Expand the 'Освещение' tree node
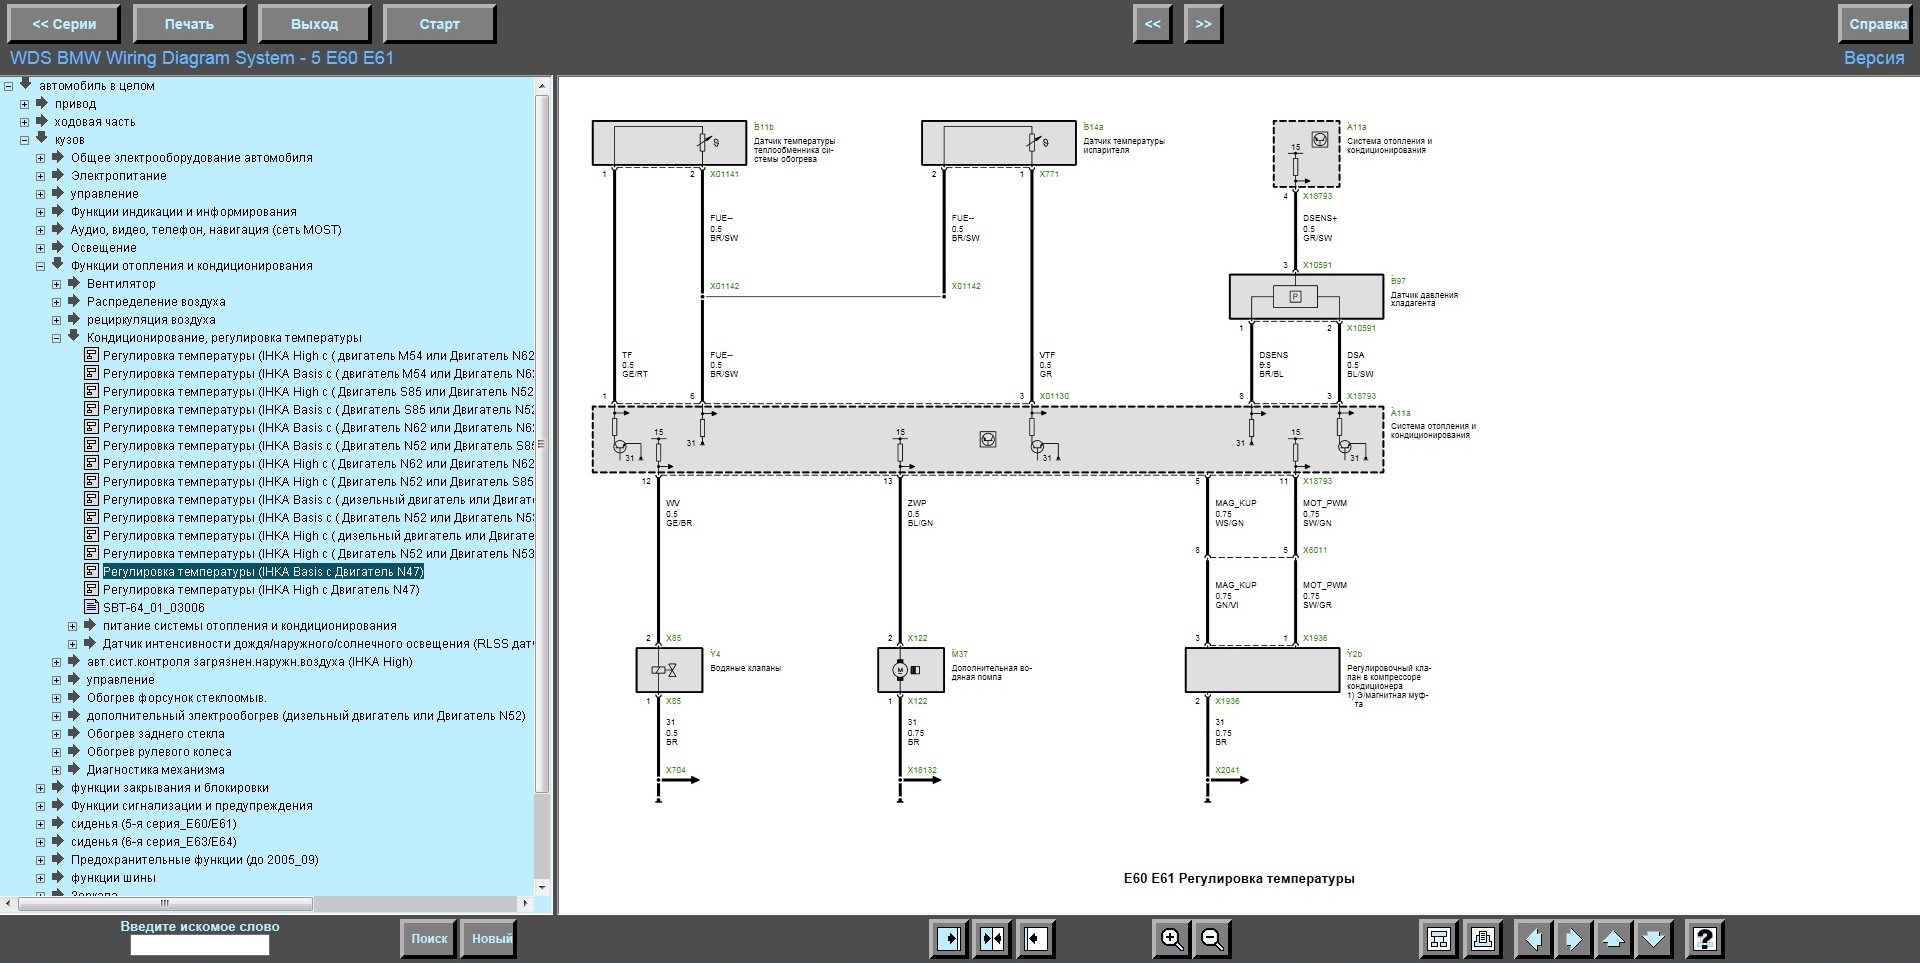Image resolution: width=1920 pixels, height=963 pixels. (x=41, y=248)
